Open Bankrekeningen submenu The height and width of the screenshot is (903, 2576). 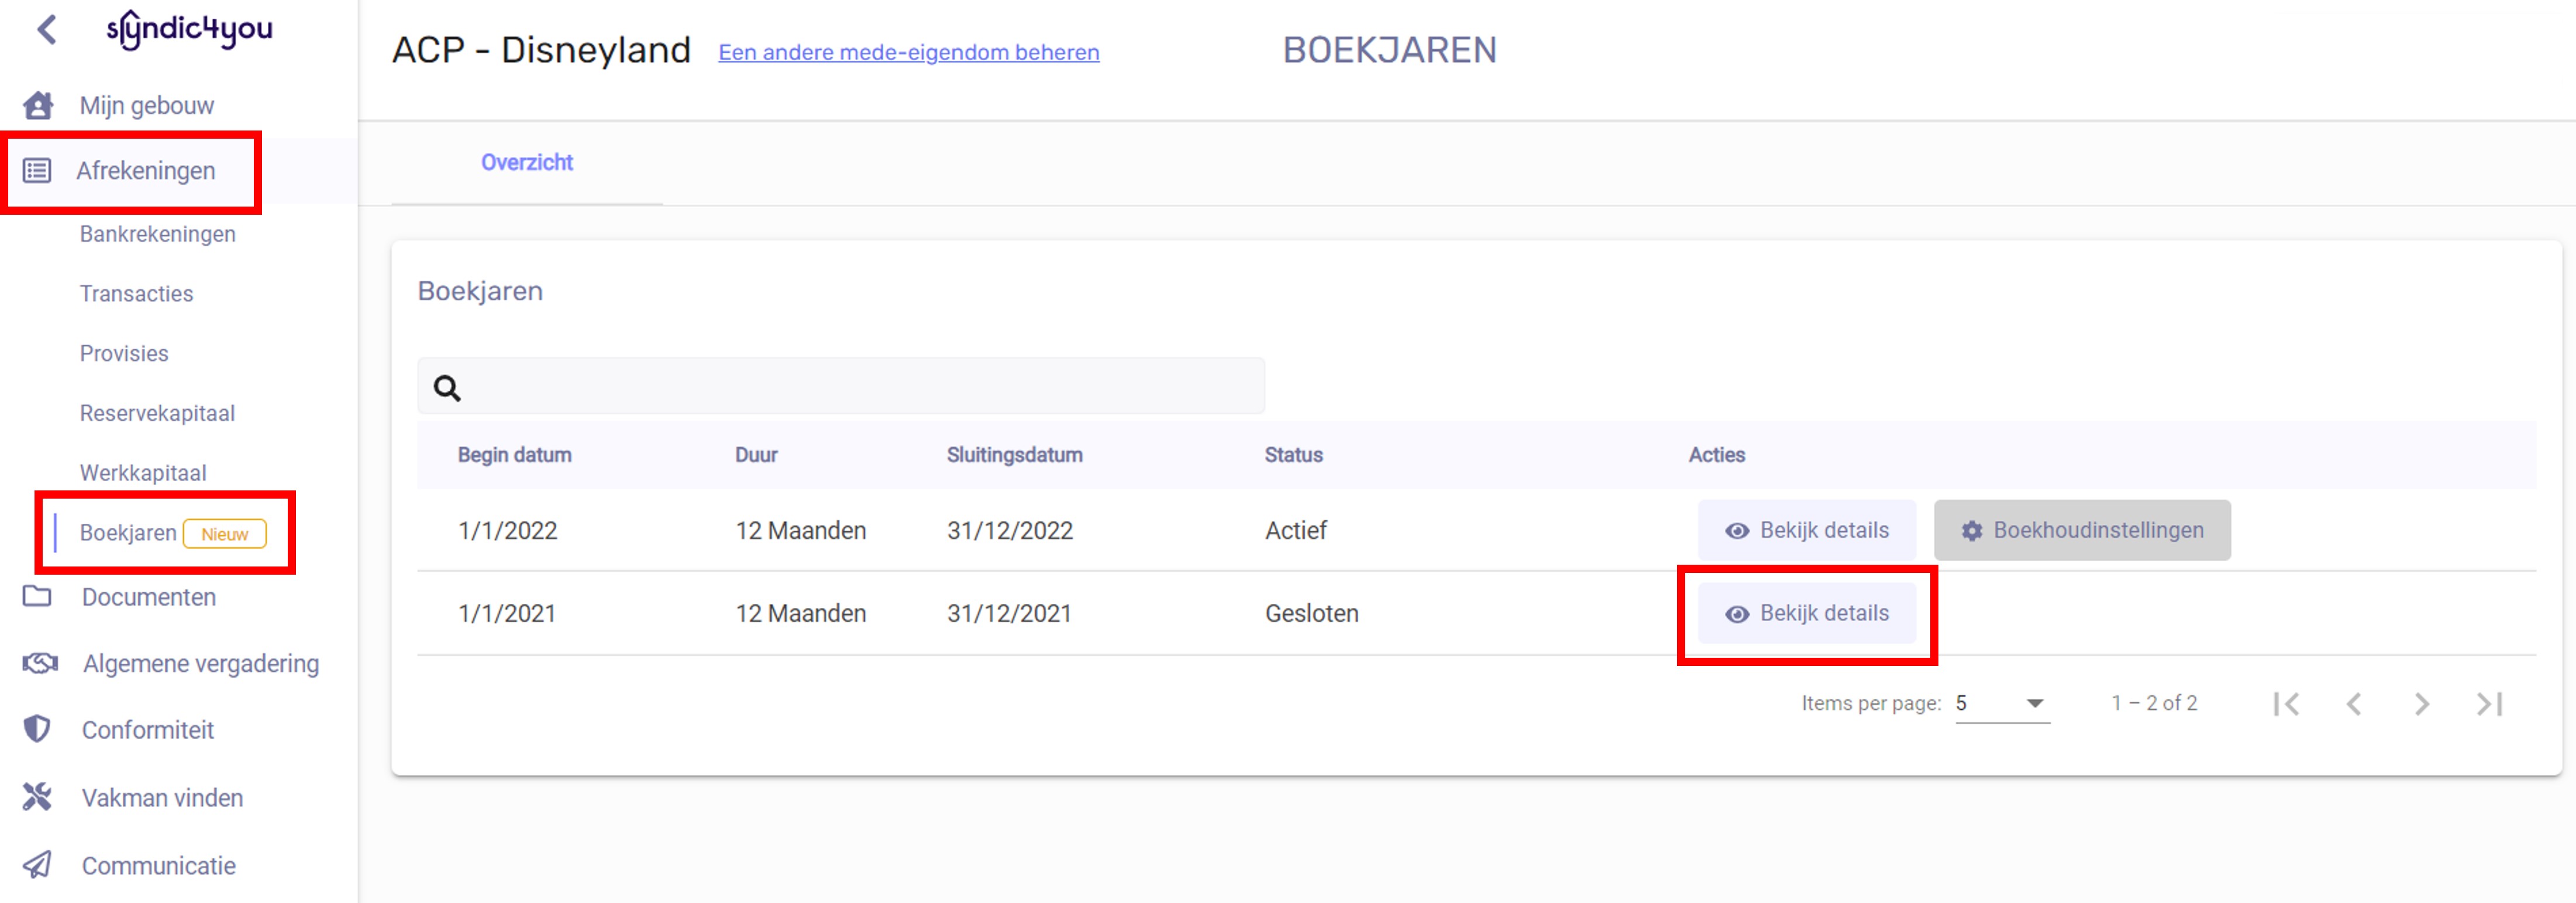(158, 233)
